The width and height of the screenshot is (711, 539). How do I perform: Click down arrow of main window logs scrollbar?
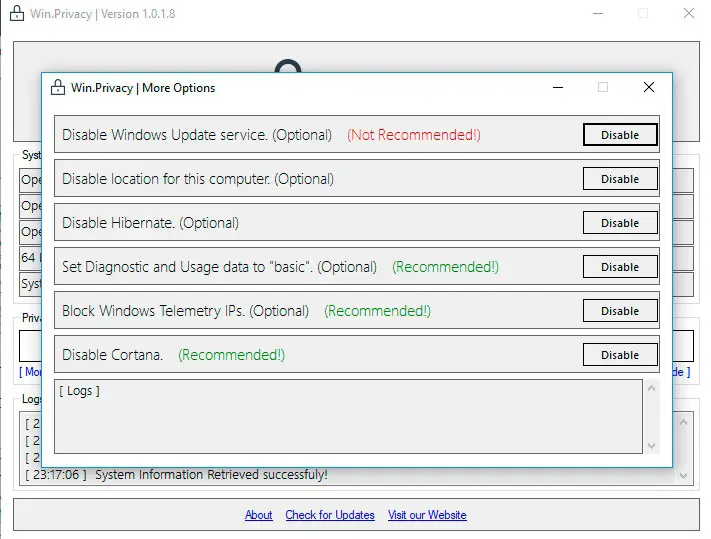point(683,476)
